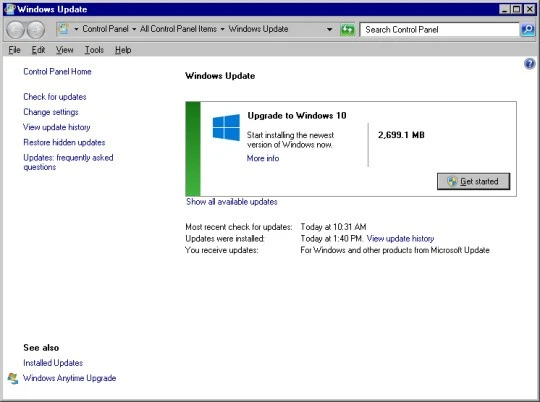The image size is (540, 402).
Task: Click the 2,699.1 MB size text
Action: click(401, 135)
